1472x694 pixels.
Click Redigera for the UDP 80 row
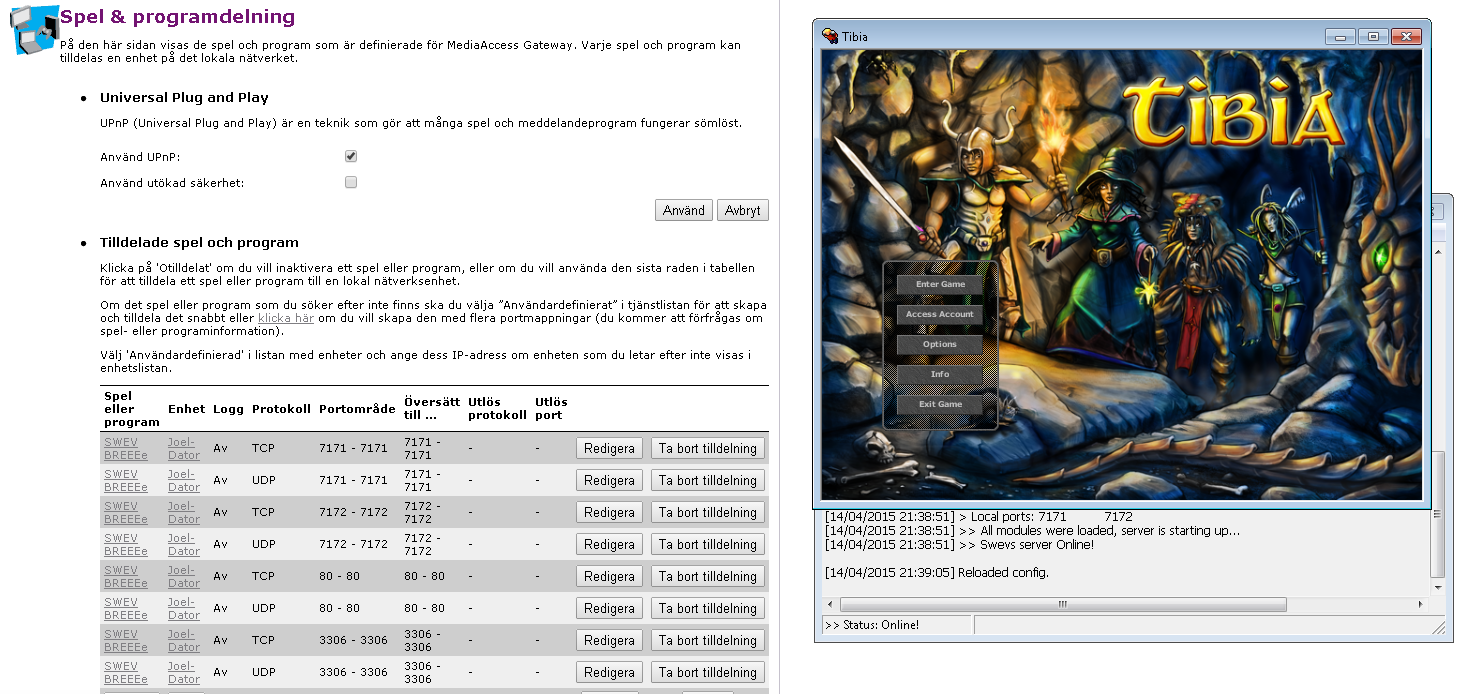[x=610, y=608]
